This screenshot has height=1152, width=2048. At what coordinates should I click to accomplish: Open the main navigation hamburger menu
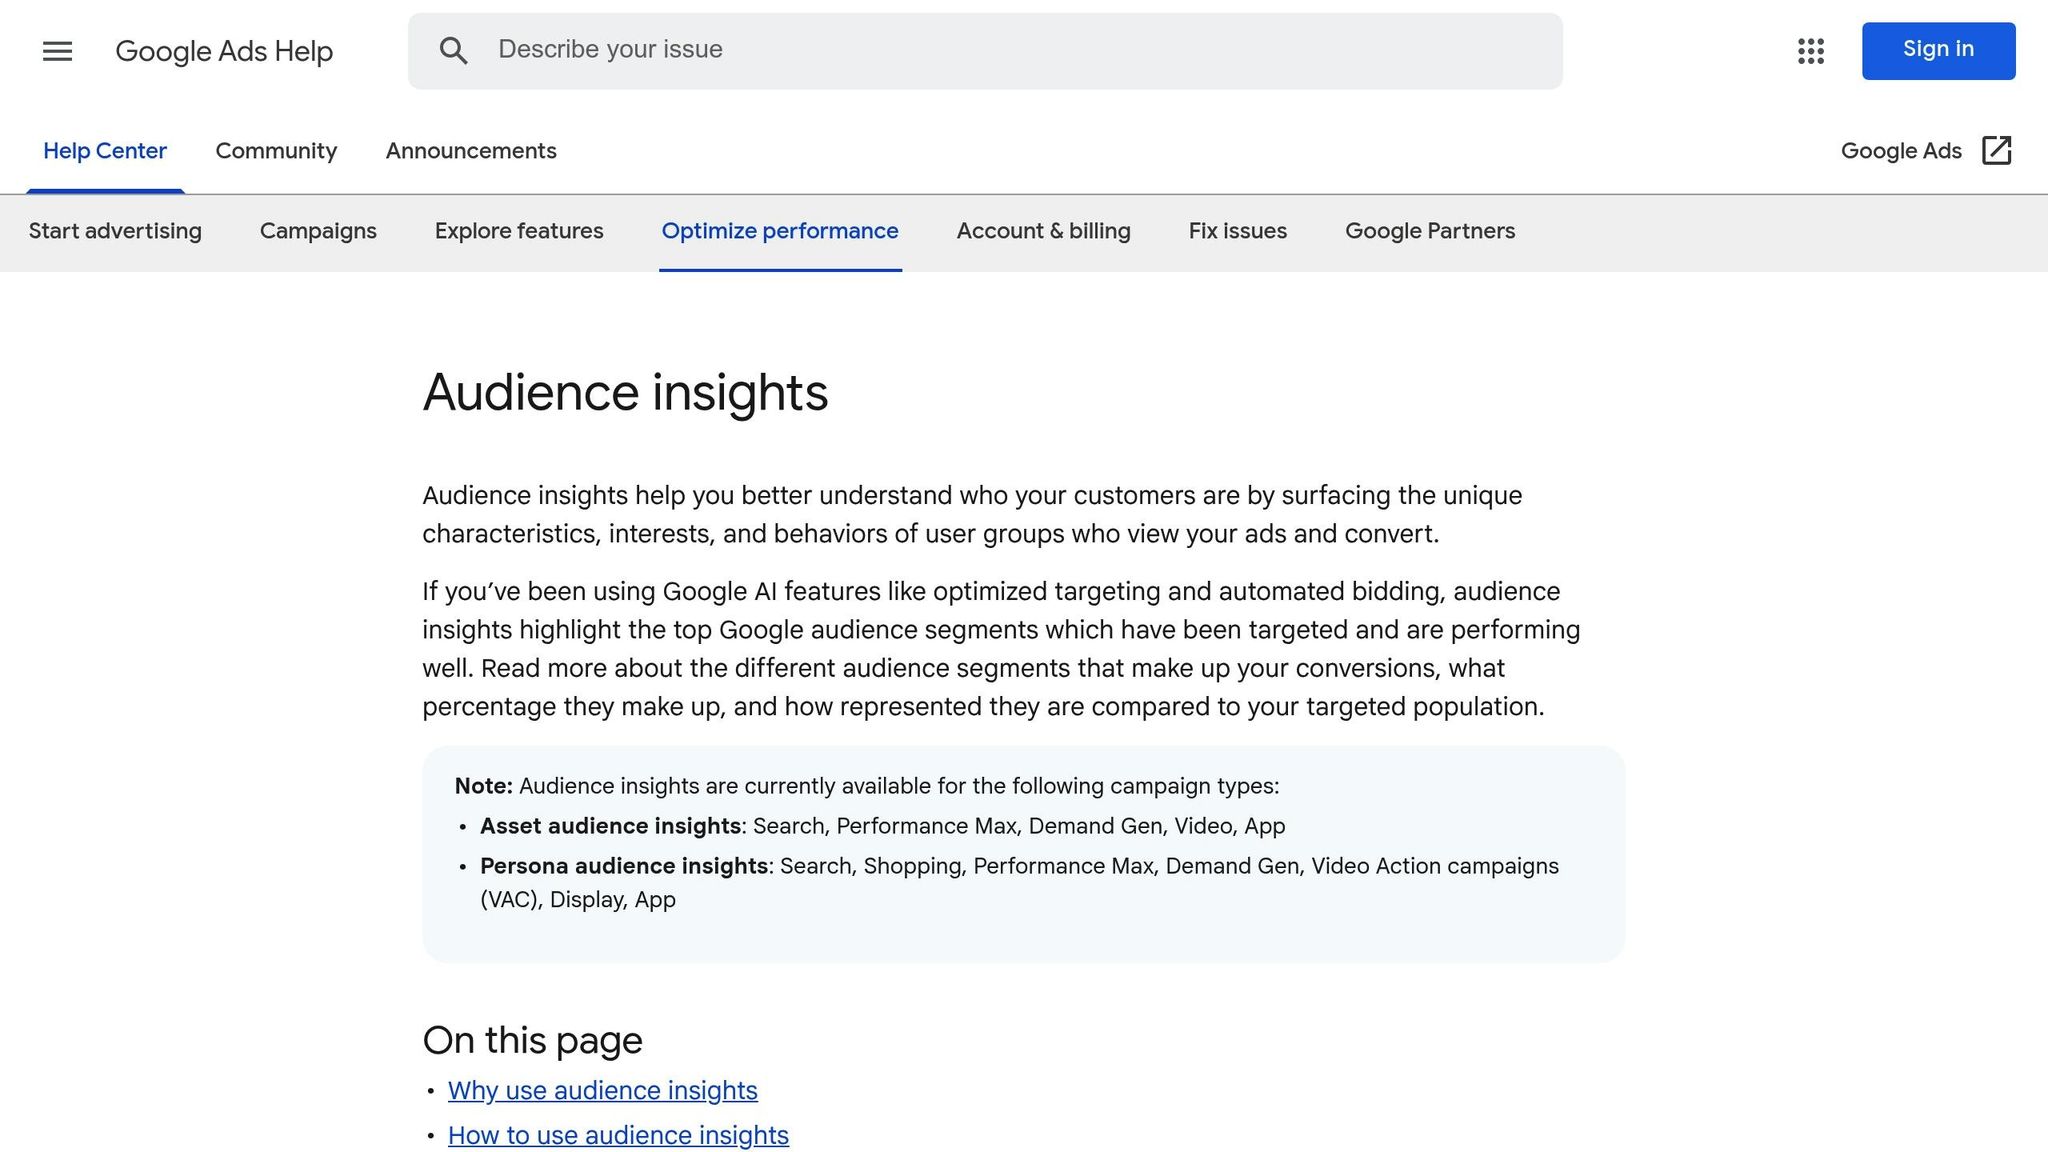(x=57, y=51)
